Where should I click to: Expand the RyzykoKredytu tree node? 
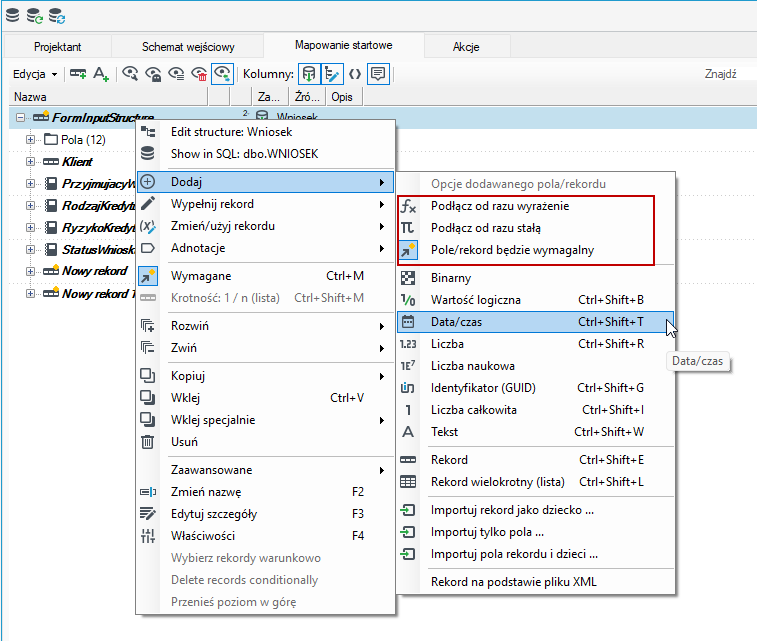click(30, 227)
